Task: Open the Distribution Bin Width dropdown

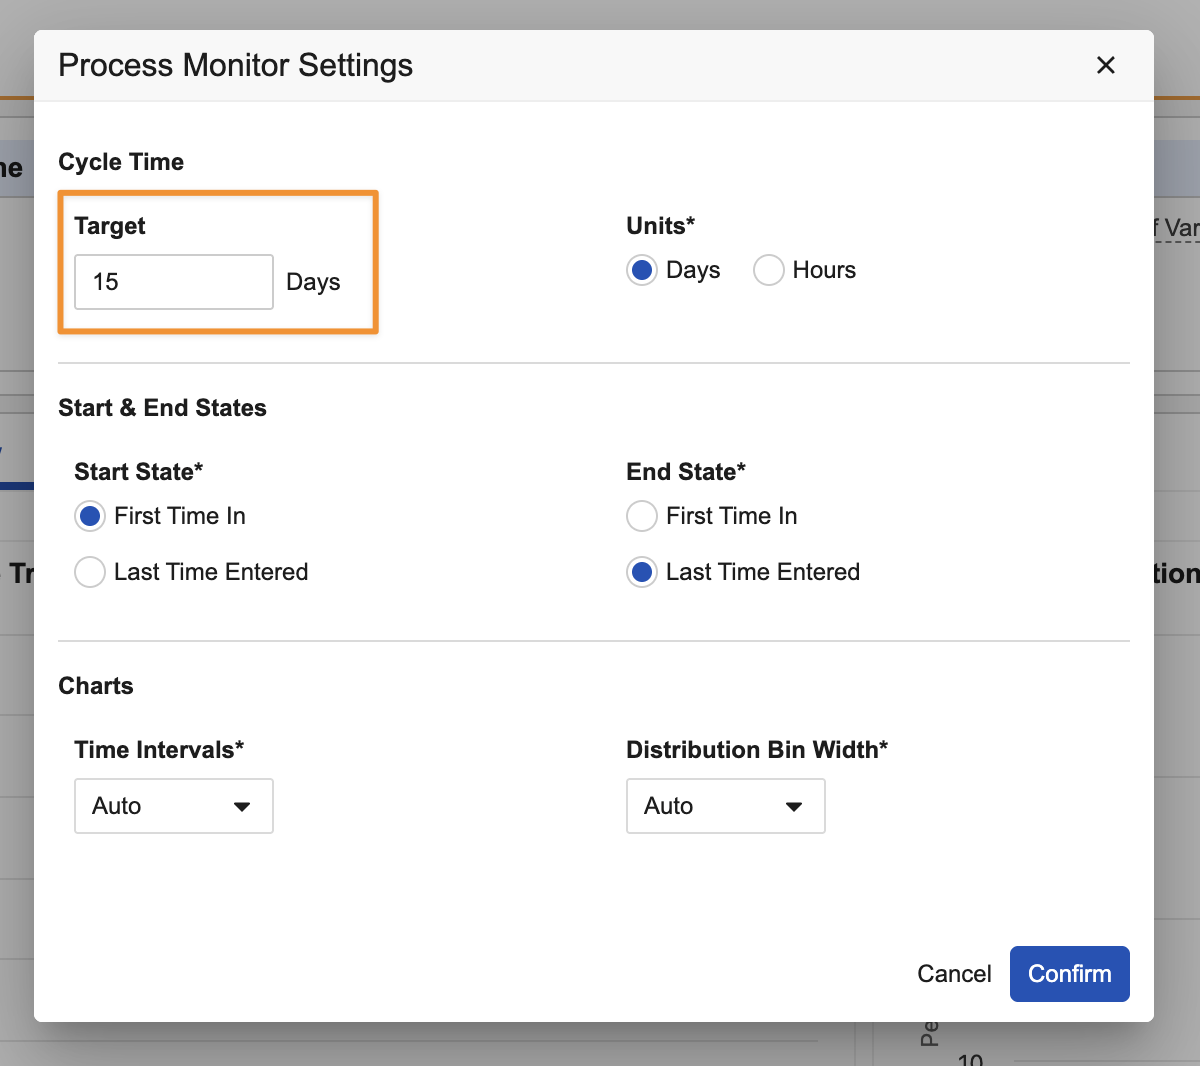Action: point(725,806)
